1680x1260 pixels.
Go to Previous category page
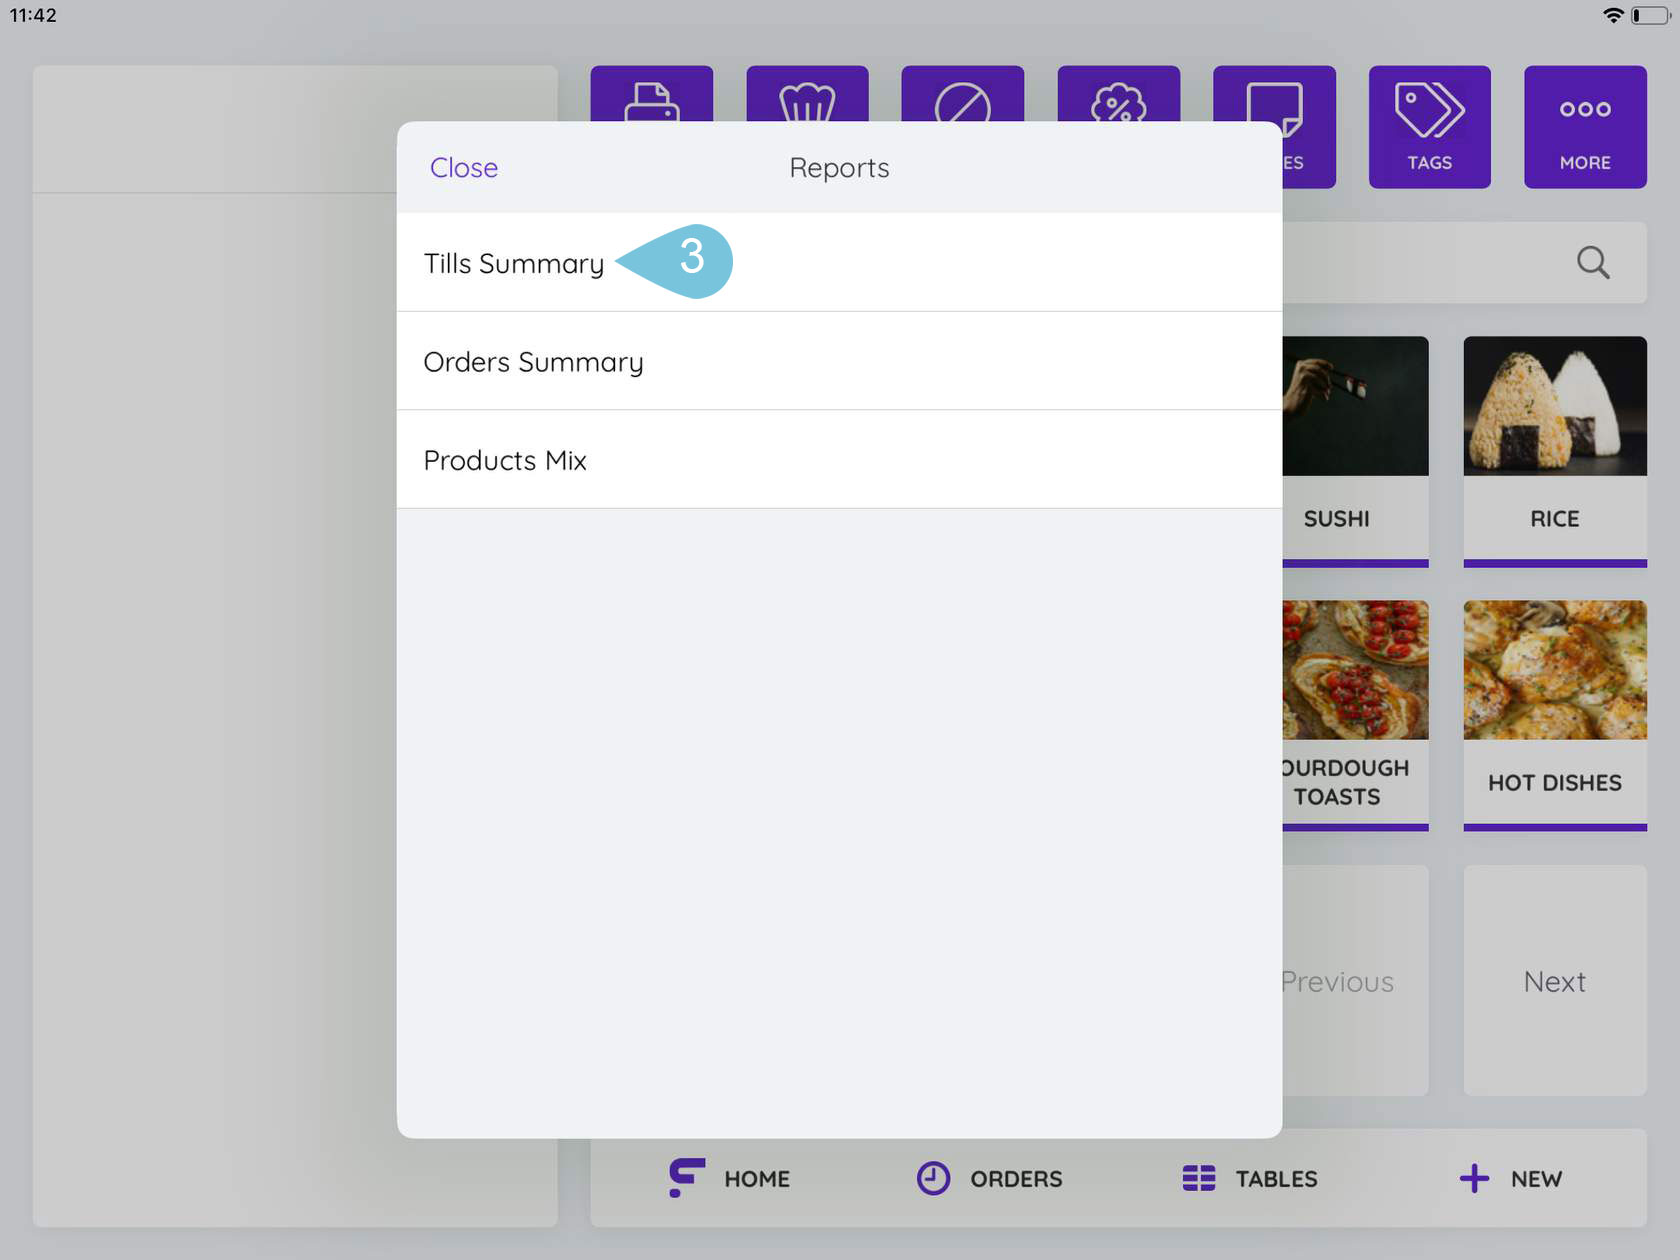[x=1355, y=981]
